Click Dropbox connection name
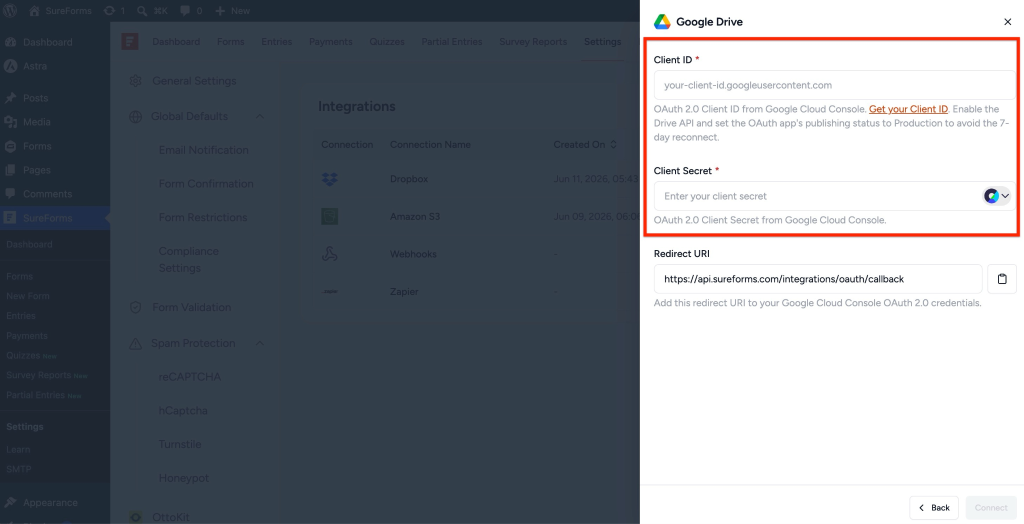 click(409, 179)
